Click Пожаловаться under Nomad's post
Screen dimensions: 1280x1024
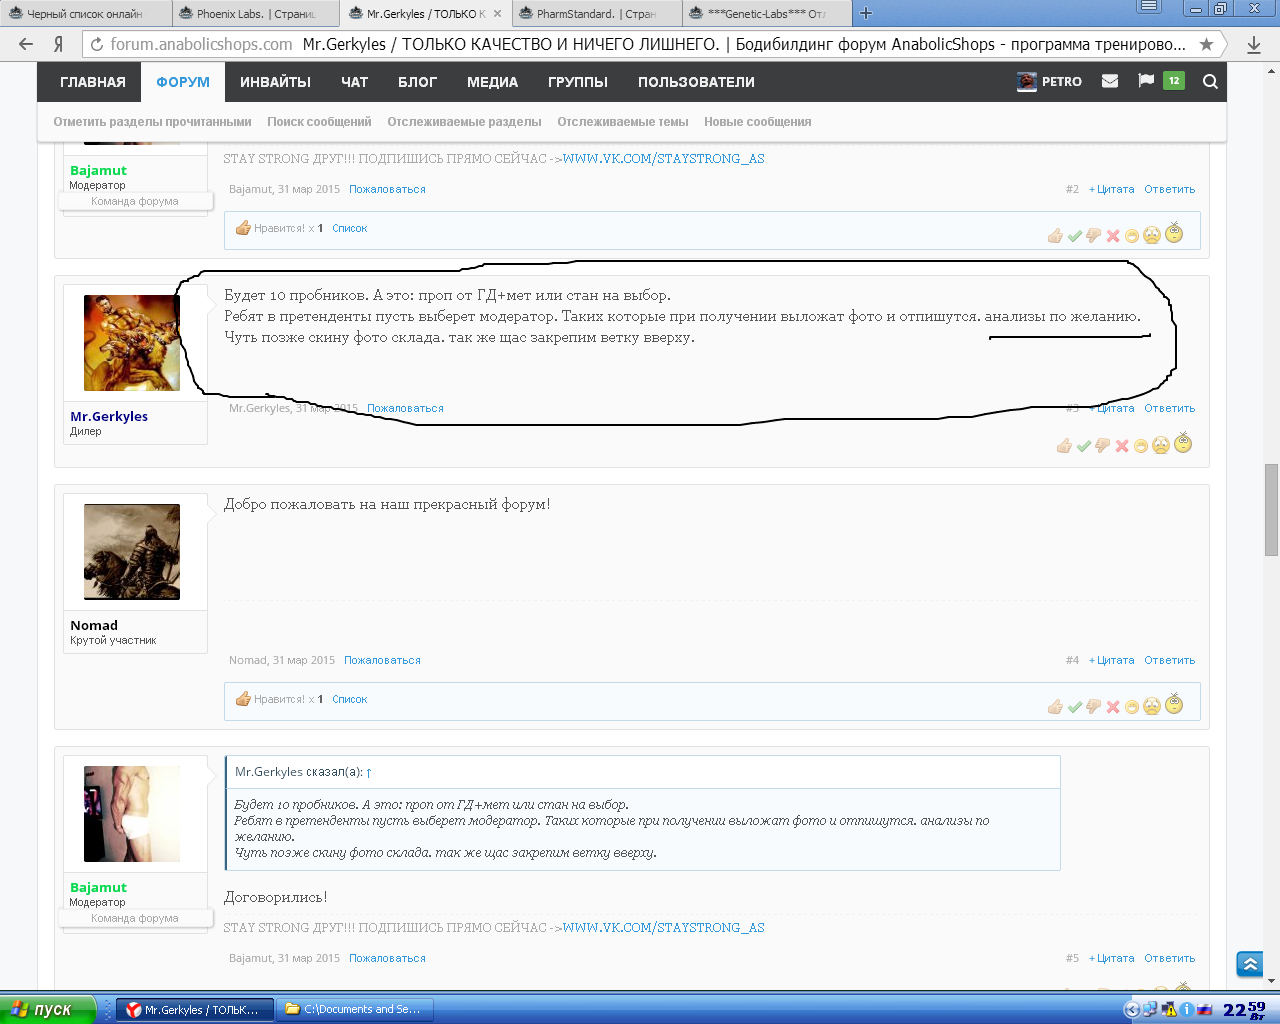[x=382, y=660]
